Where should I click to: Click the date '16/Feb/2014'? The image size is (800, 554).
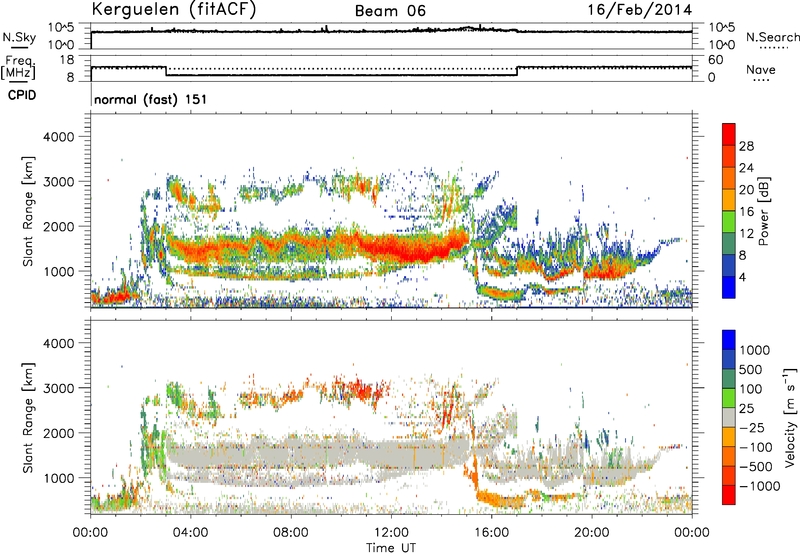pyautogui.click(x=640, y=9)
